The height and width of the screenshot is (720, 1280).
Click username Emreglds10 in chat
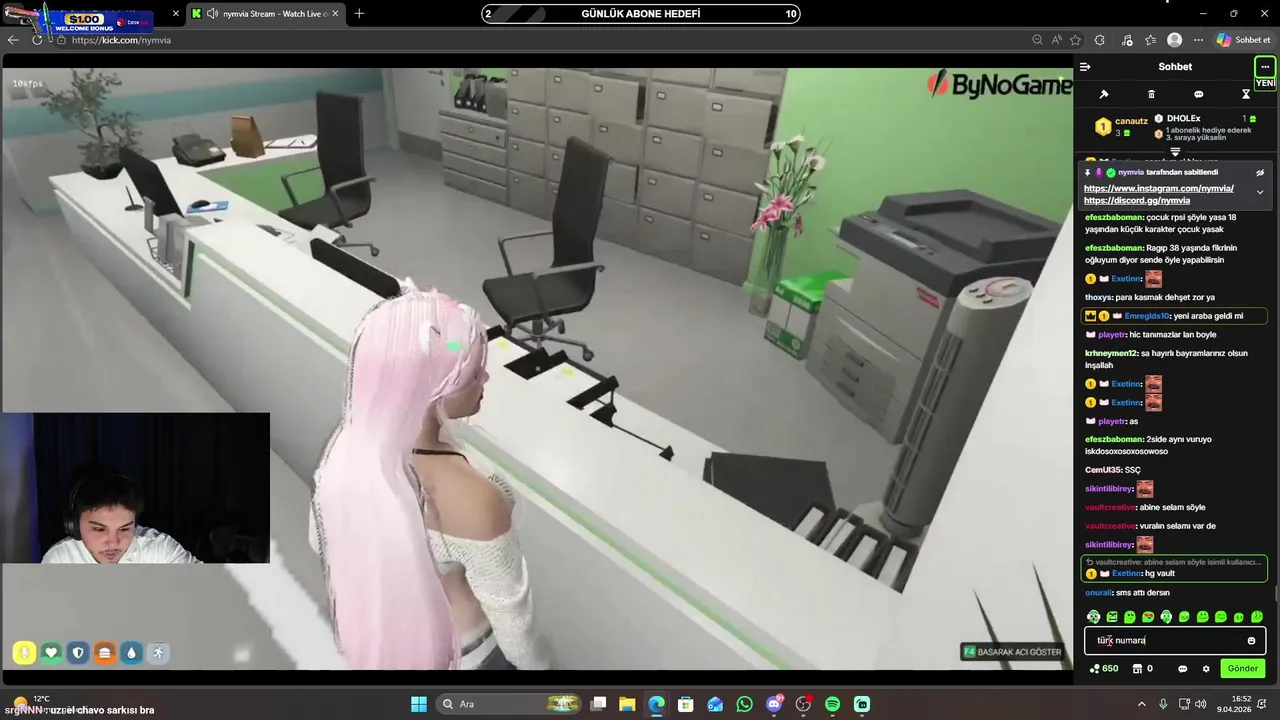(x=1145, y=316)
